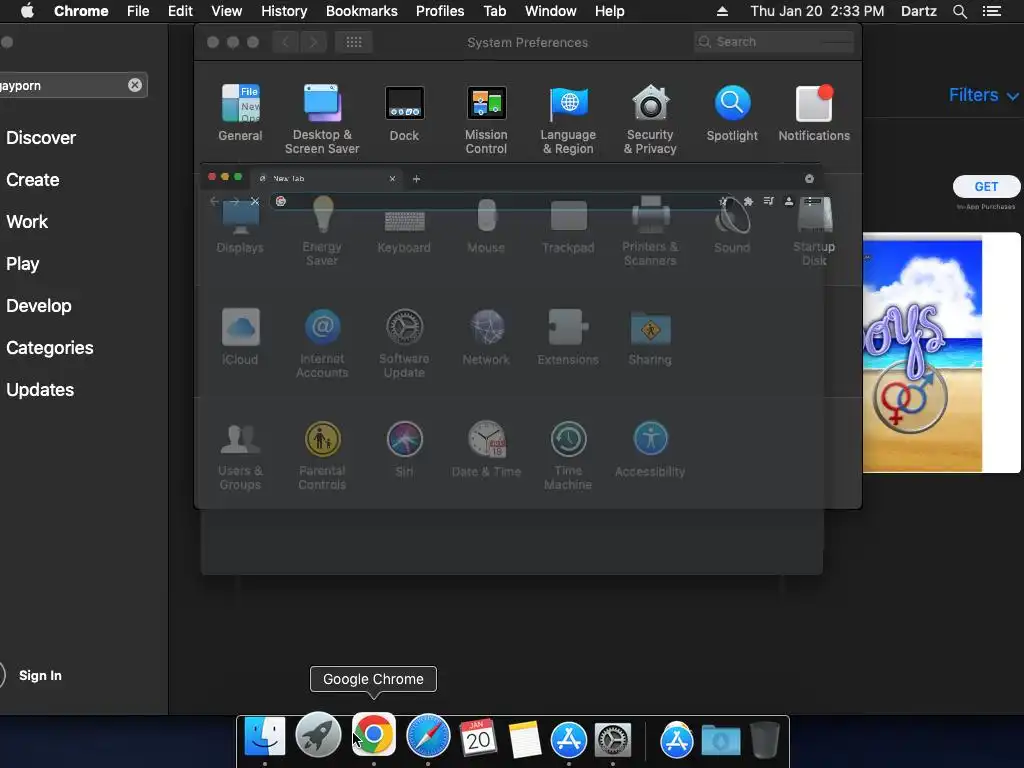Open Trash in the Dock
This screenshot has height=768, width=1024.
coord(764,739)
